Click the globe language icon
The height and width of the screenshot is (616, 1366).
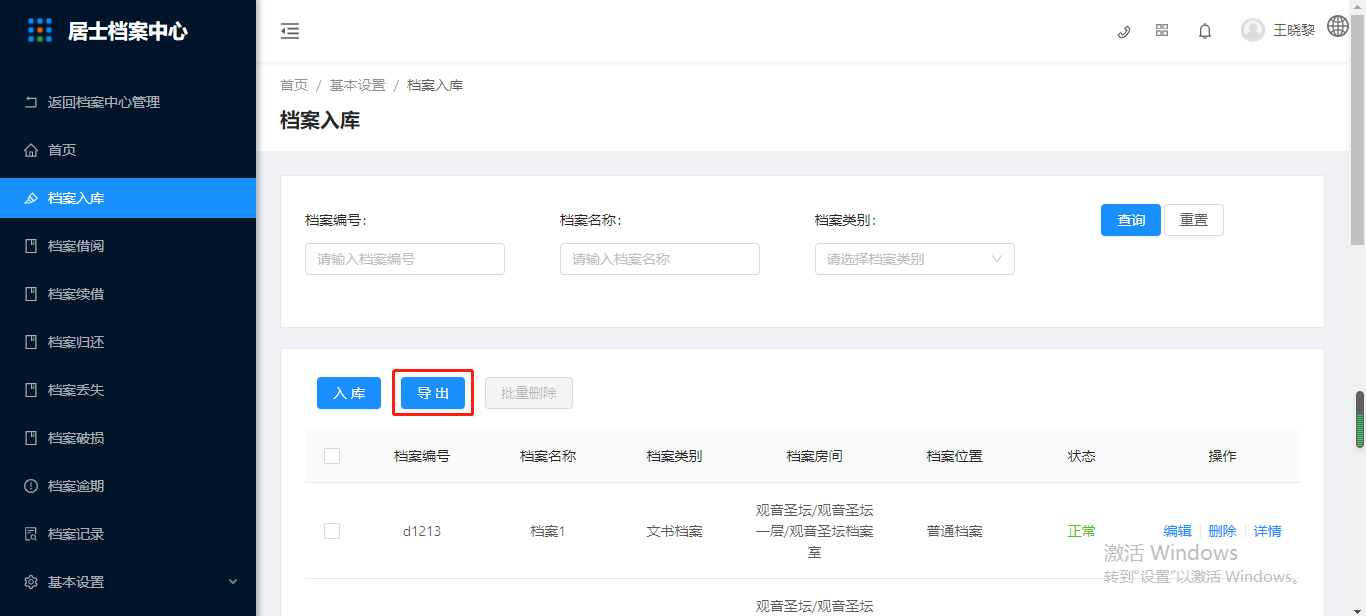1338,26
